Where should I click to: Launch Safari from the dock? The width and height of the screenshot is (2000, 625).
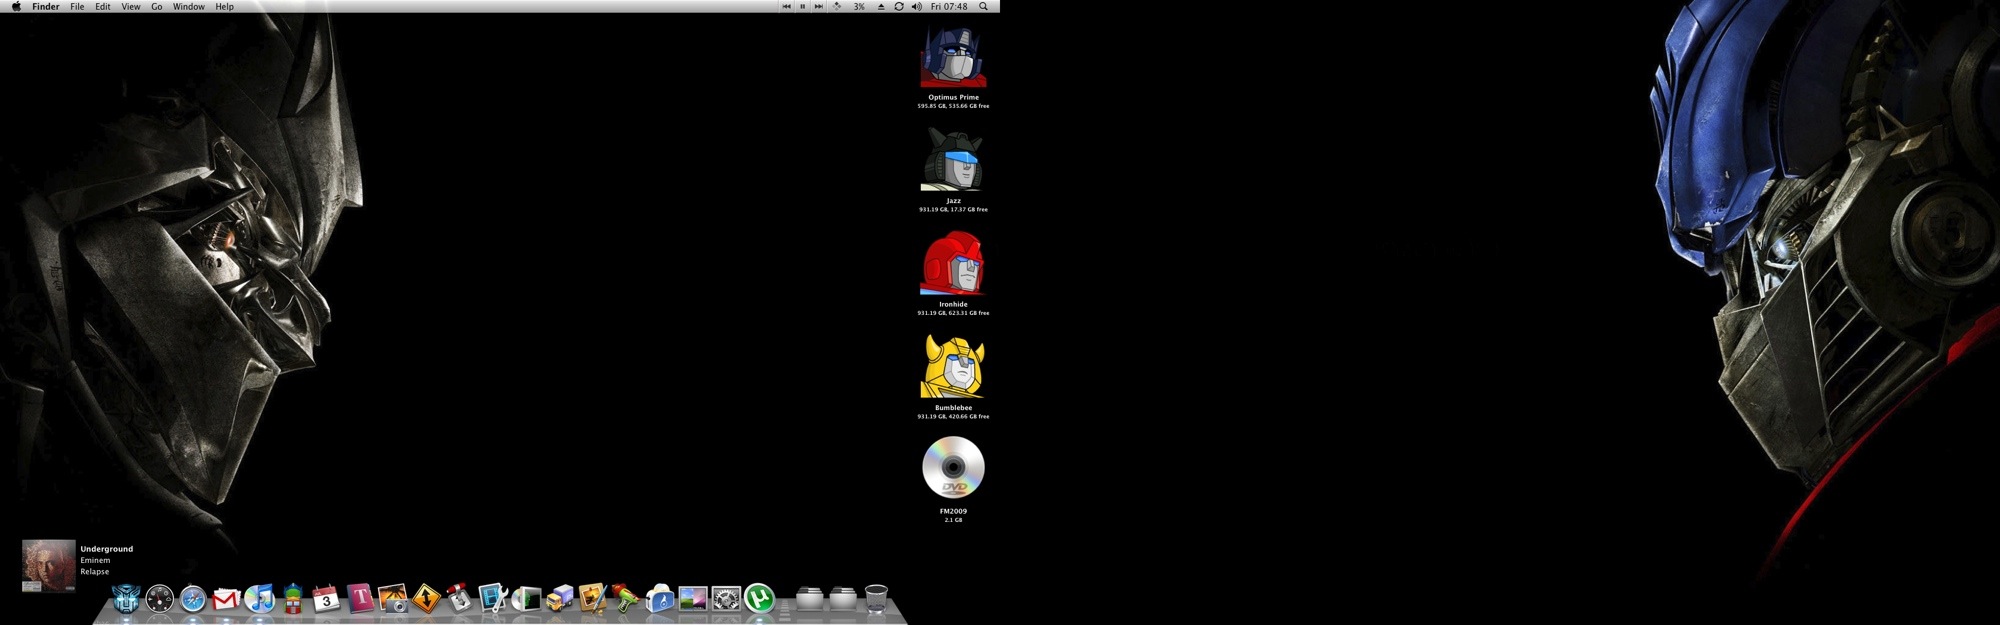tap(193, 599)
